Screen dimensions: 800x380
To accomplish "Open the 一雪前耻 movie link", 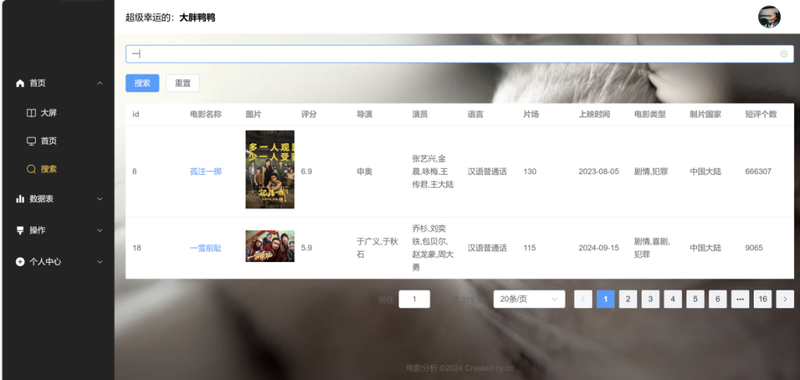I will (206, 248).
